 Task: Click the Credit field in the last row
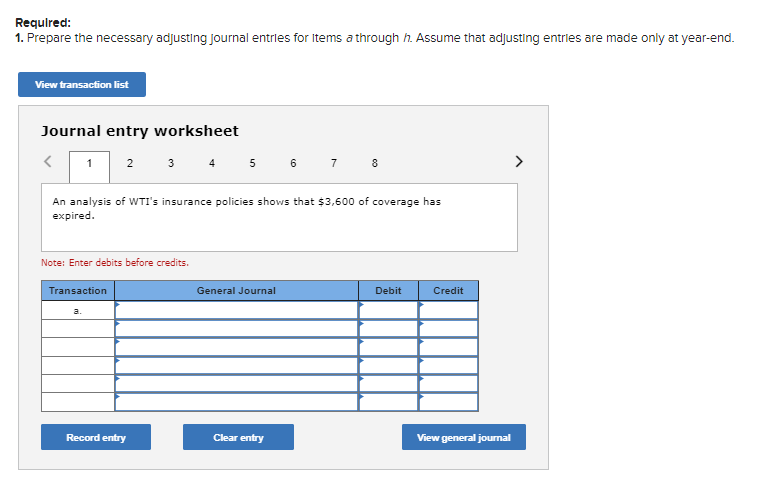[x=448, y=402]
